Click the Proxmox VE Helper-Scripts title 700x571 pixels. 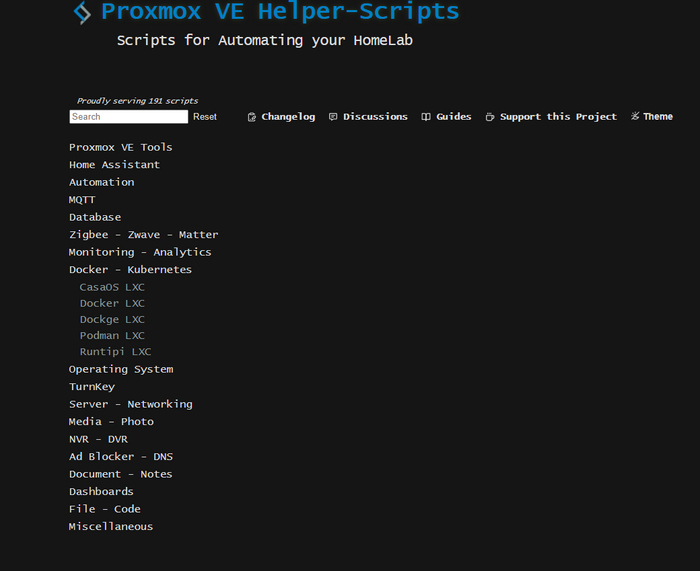[280, 11]
